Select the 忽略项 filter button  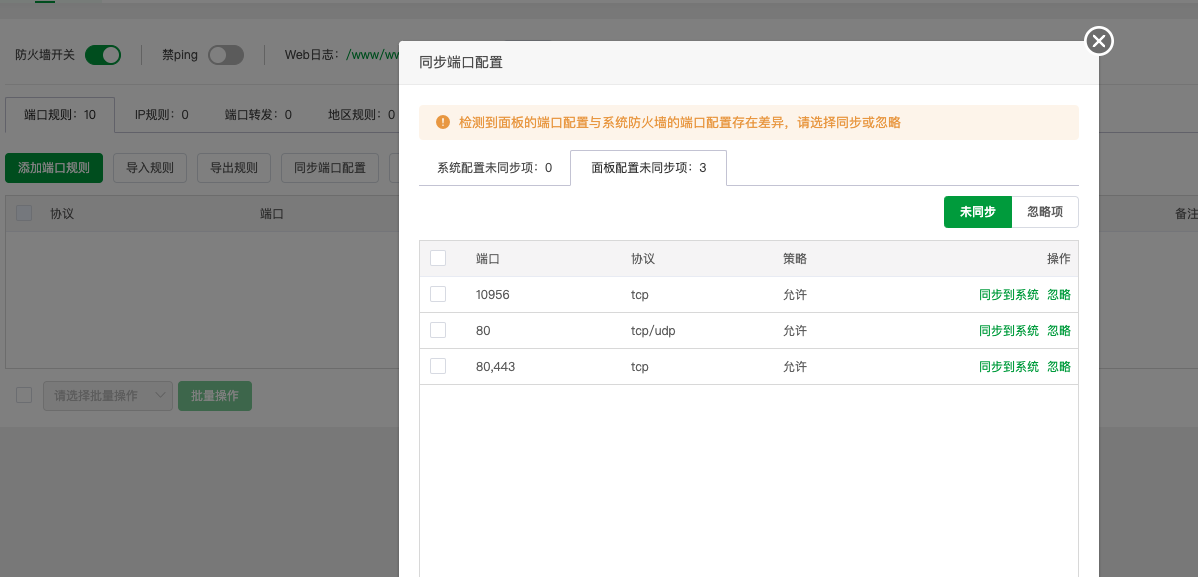(1045, 212)
